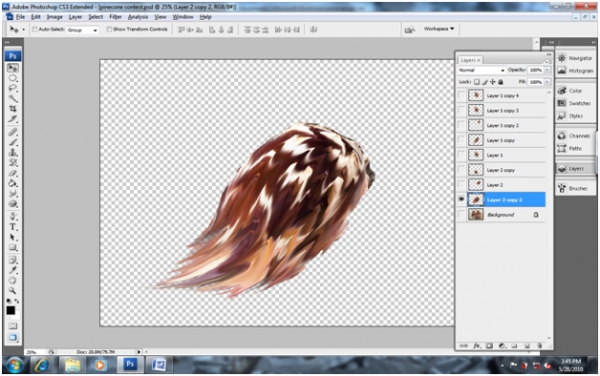Show Layer 1 copy 3 visibility

click(461, 111)
